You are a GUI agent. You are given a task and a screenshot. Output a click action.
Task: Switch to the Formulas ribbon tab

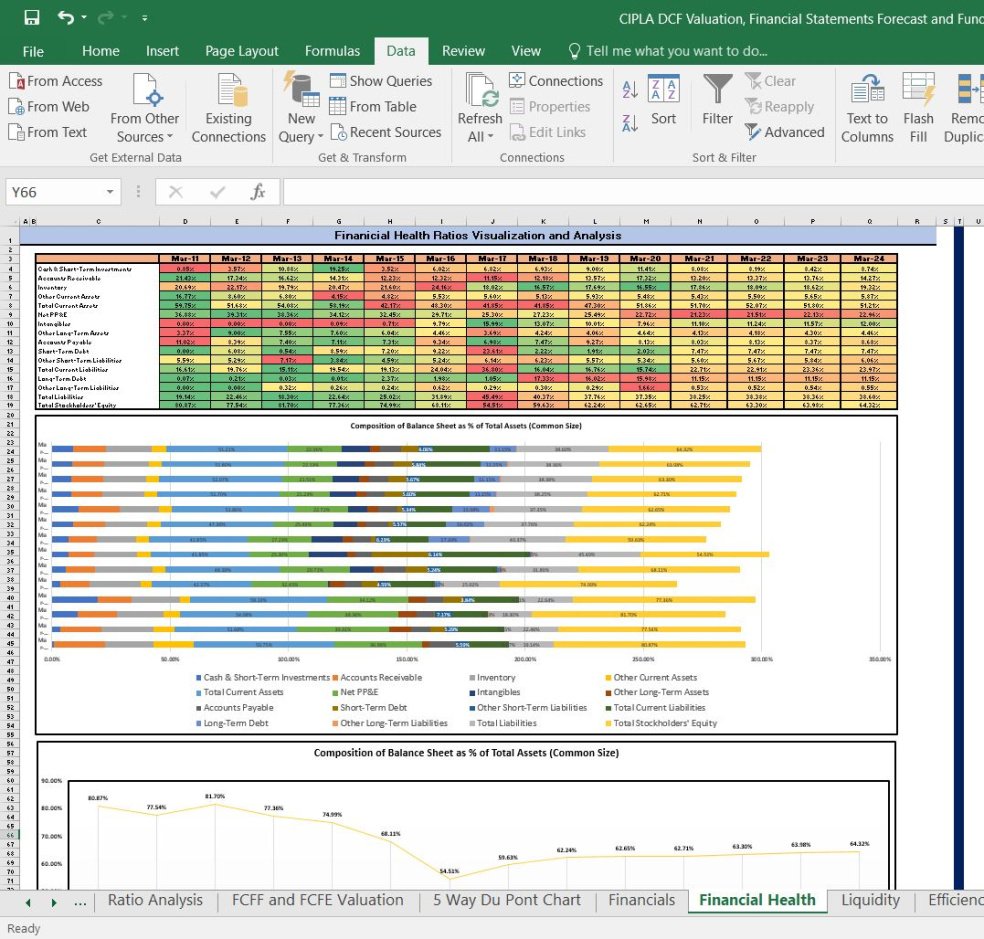click(333, 51)
